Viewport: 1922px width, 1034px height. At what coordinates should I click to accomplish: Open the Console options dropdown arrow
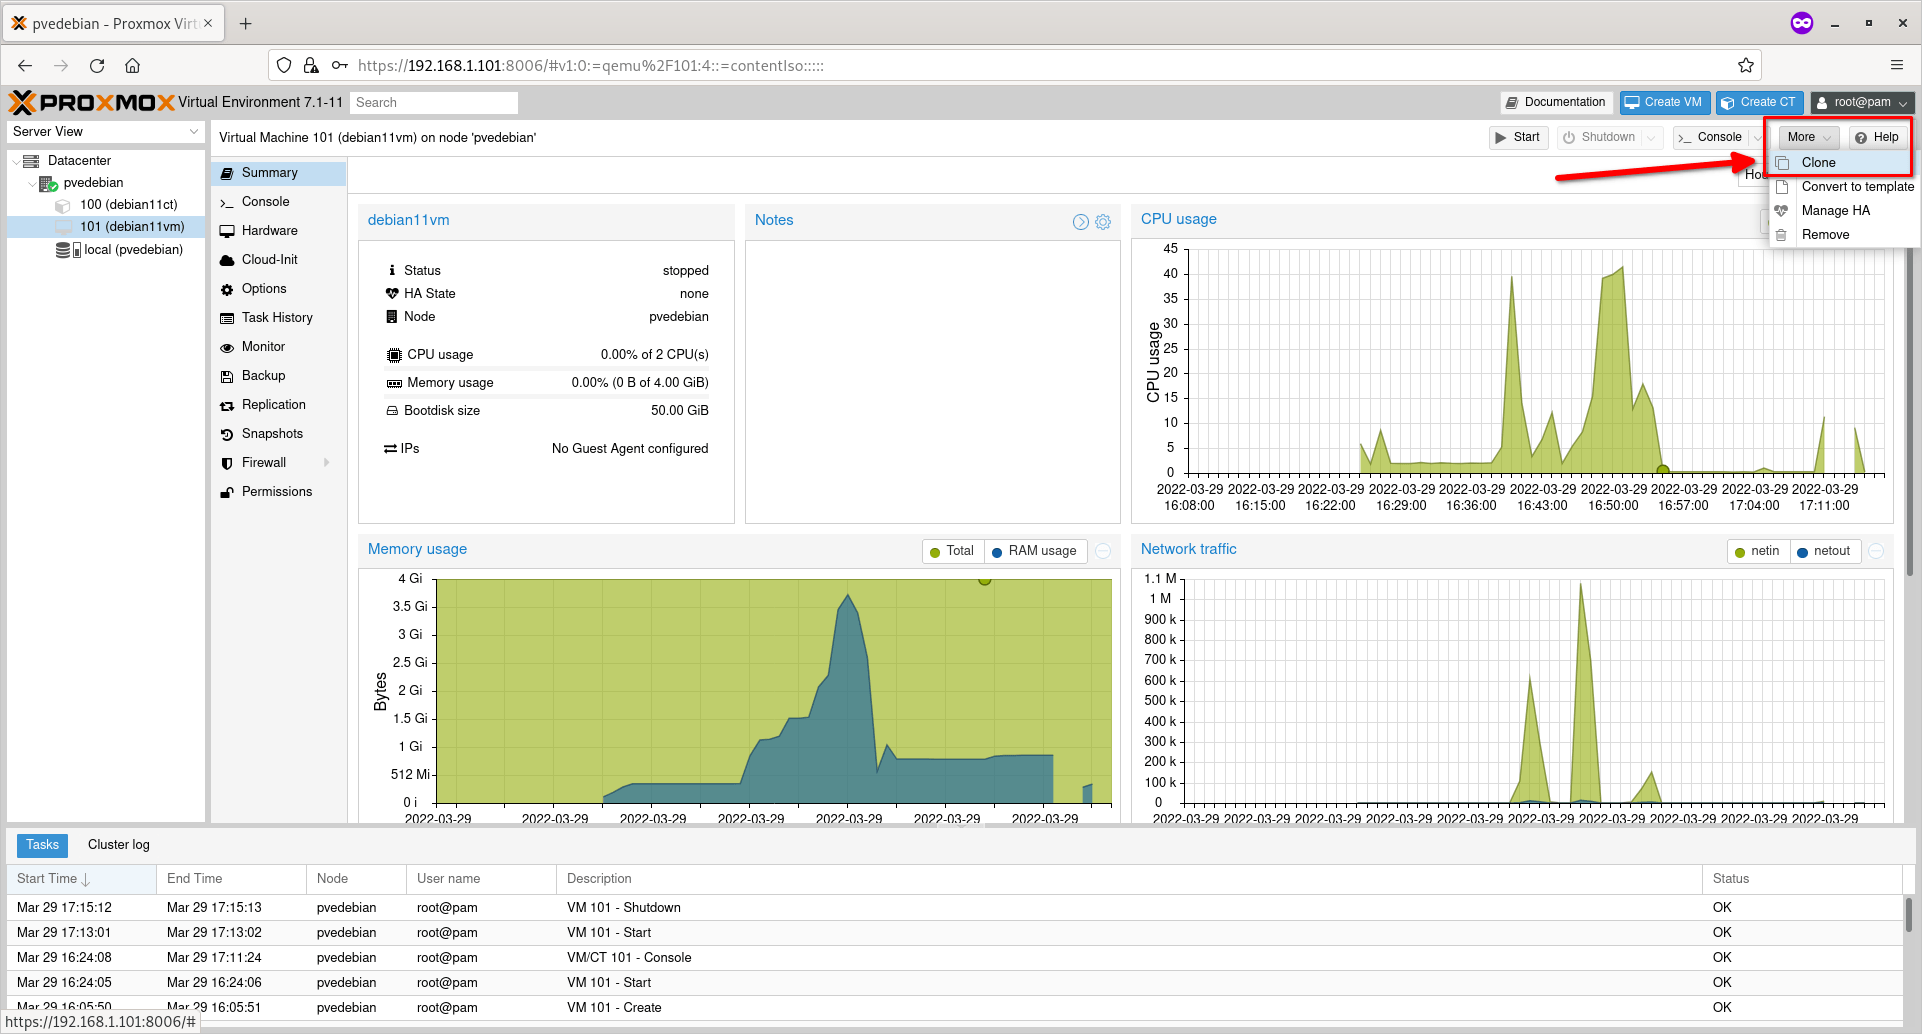point(1757,138)
